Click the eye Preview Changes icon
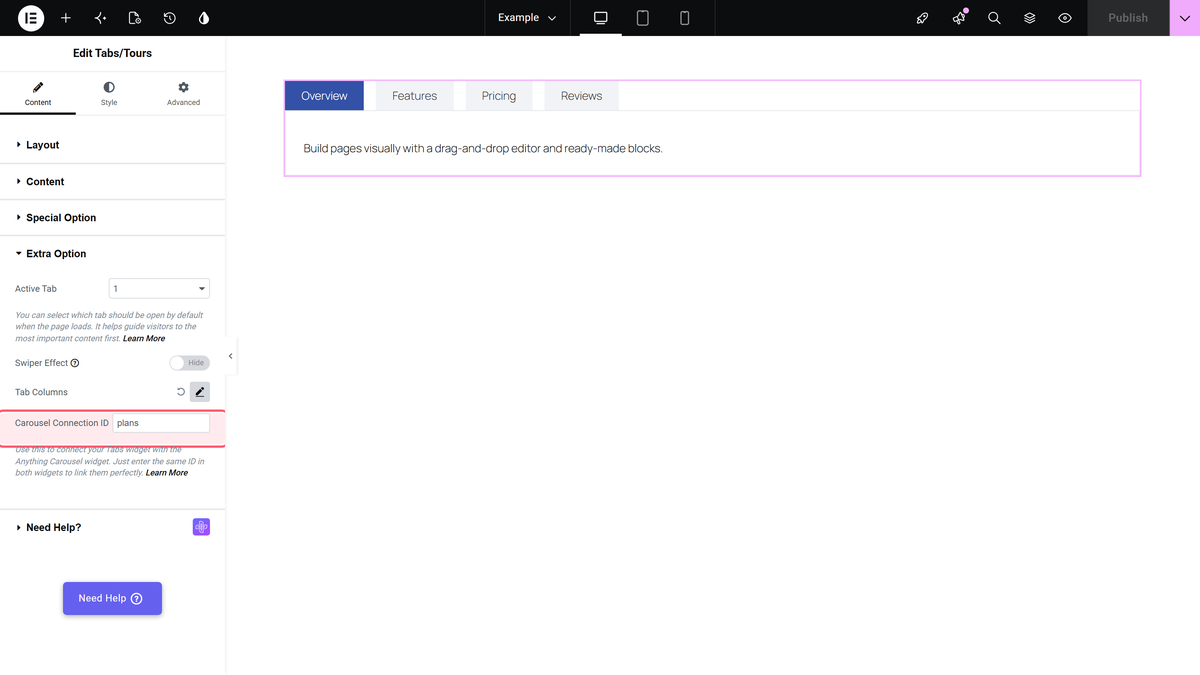This screenshot has height=675, width=1200. tap(1065, 18)
